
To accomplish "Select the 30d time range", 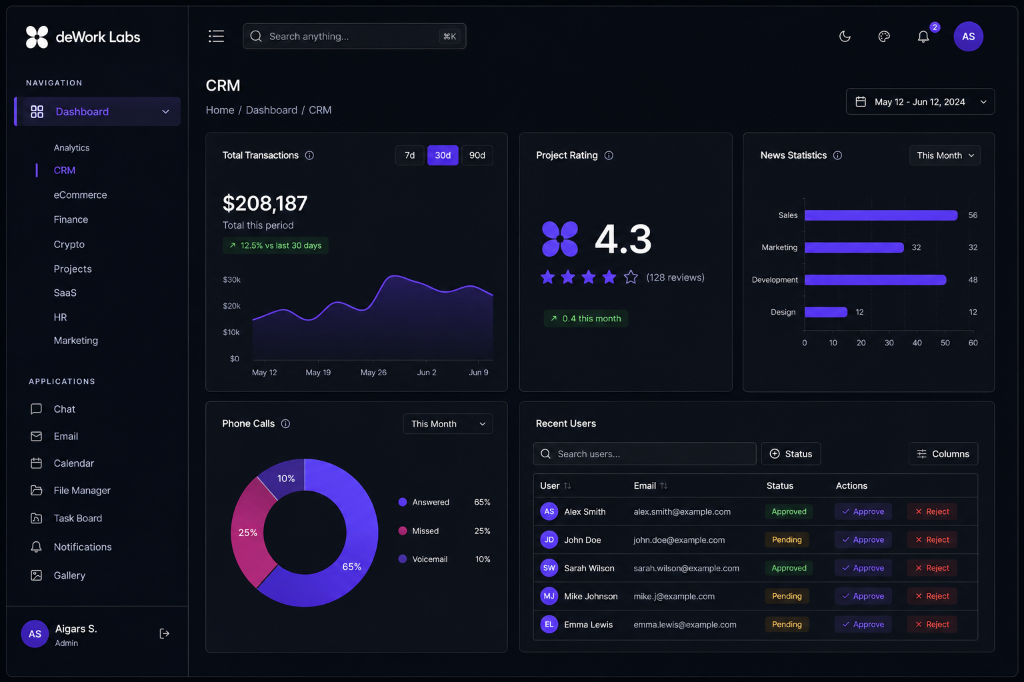I will (443, 155).
